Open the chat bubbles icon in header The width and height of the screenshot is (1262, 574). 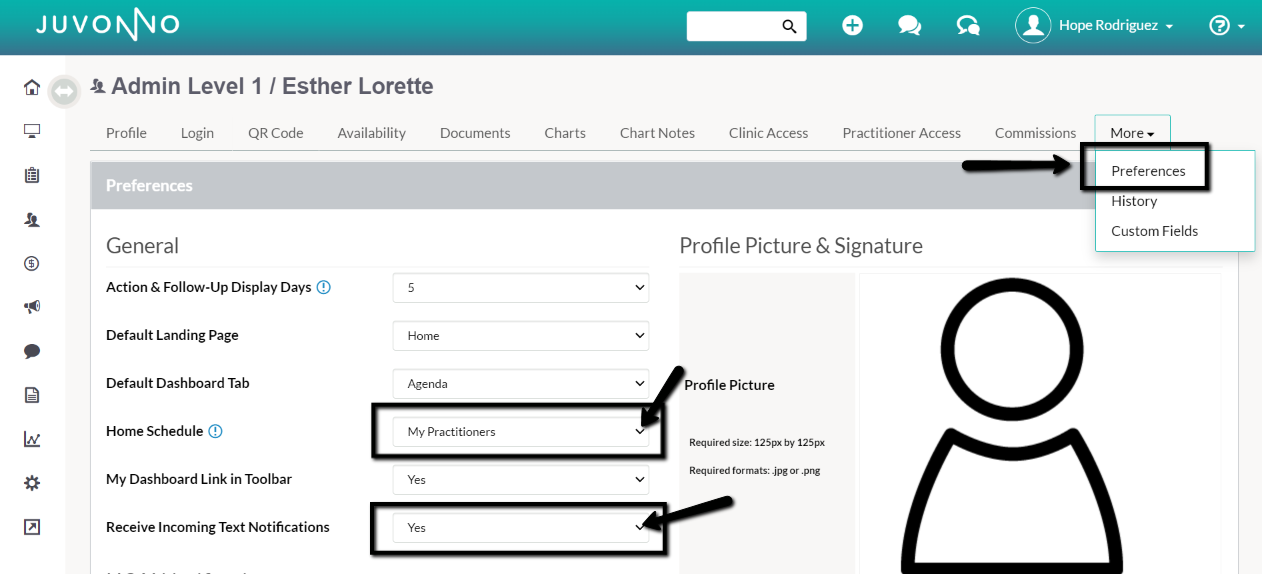coord(909,26)
